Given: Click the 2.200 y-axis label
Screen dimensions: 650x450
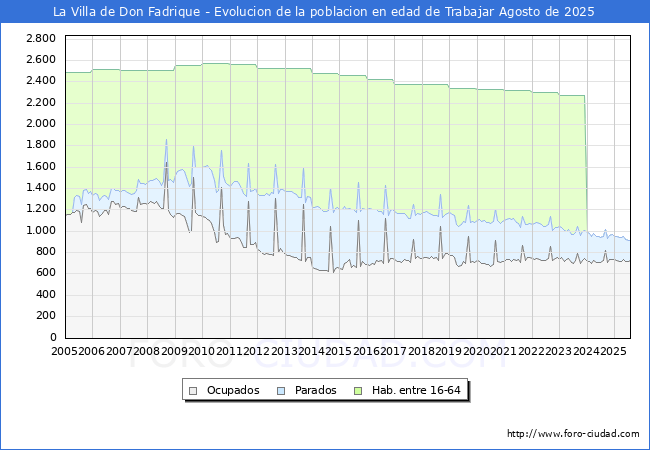Looking at the screenshot, I should pyautogui.click(x=41, y=102).
